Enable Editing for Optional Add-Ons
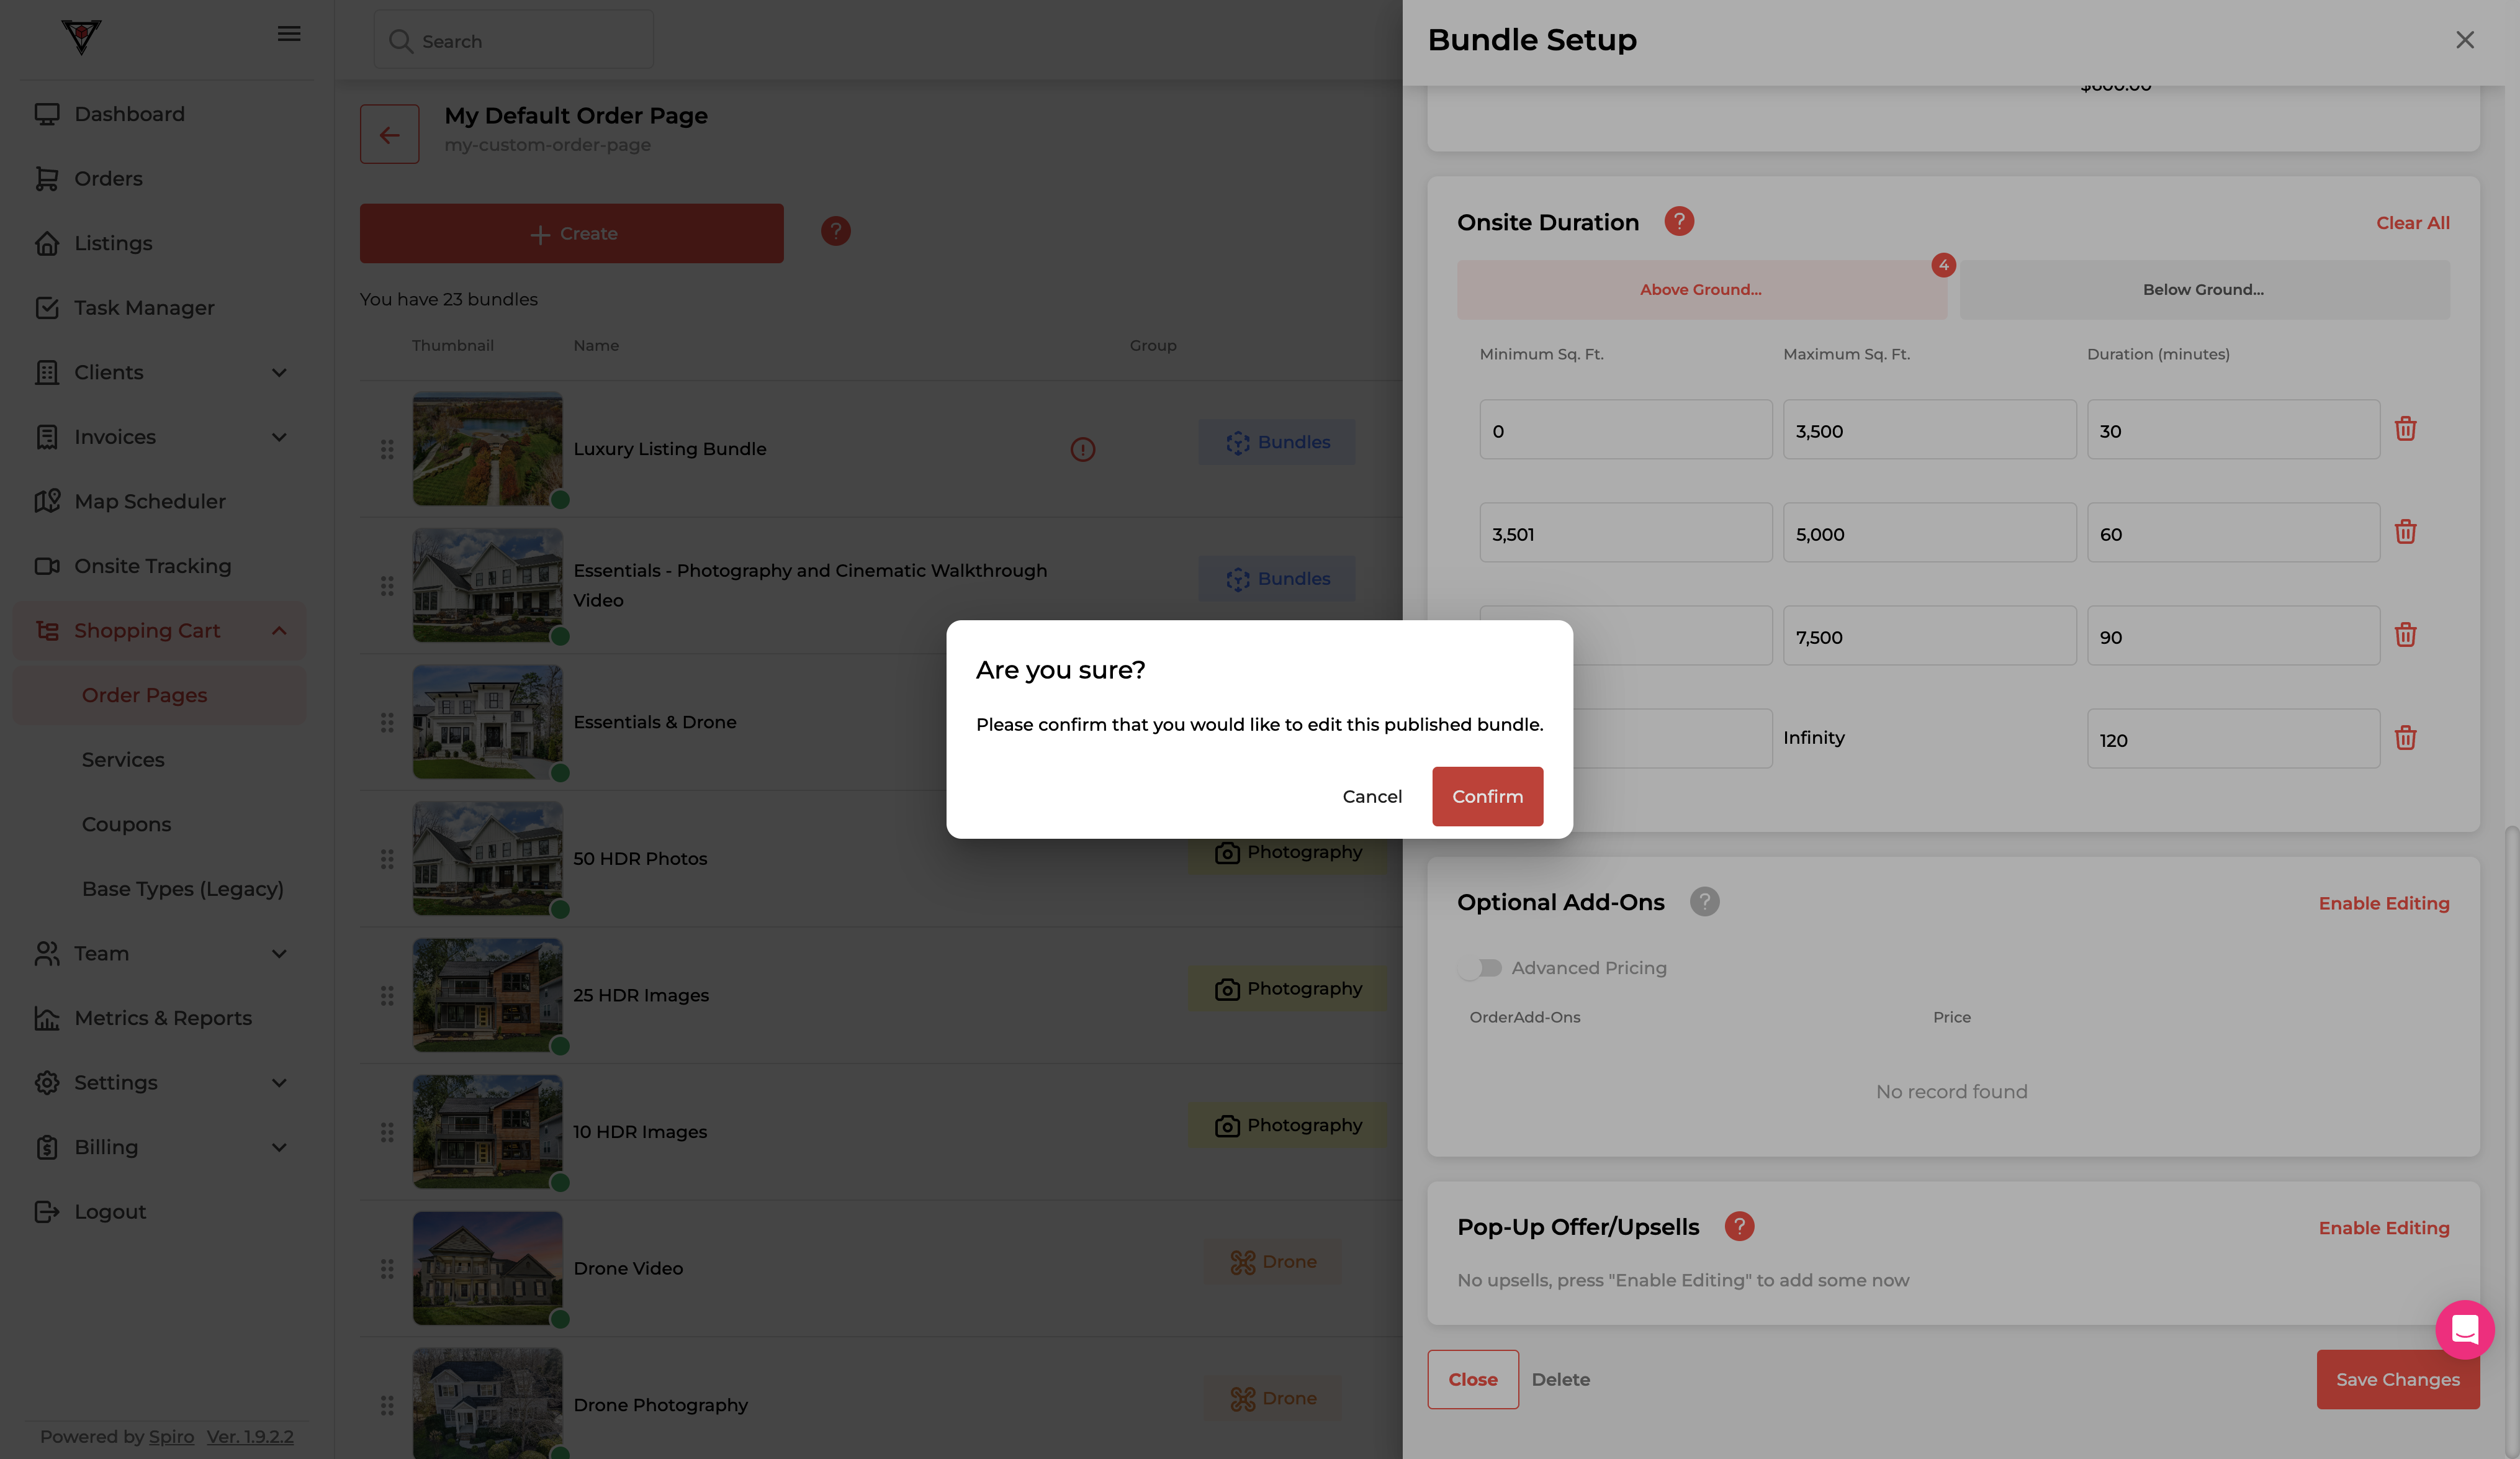Image resolution: width=2520 pixels, height=1459 pixels. [2384, 903]
